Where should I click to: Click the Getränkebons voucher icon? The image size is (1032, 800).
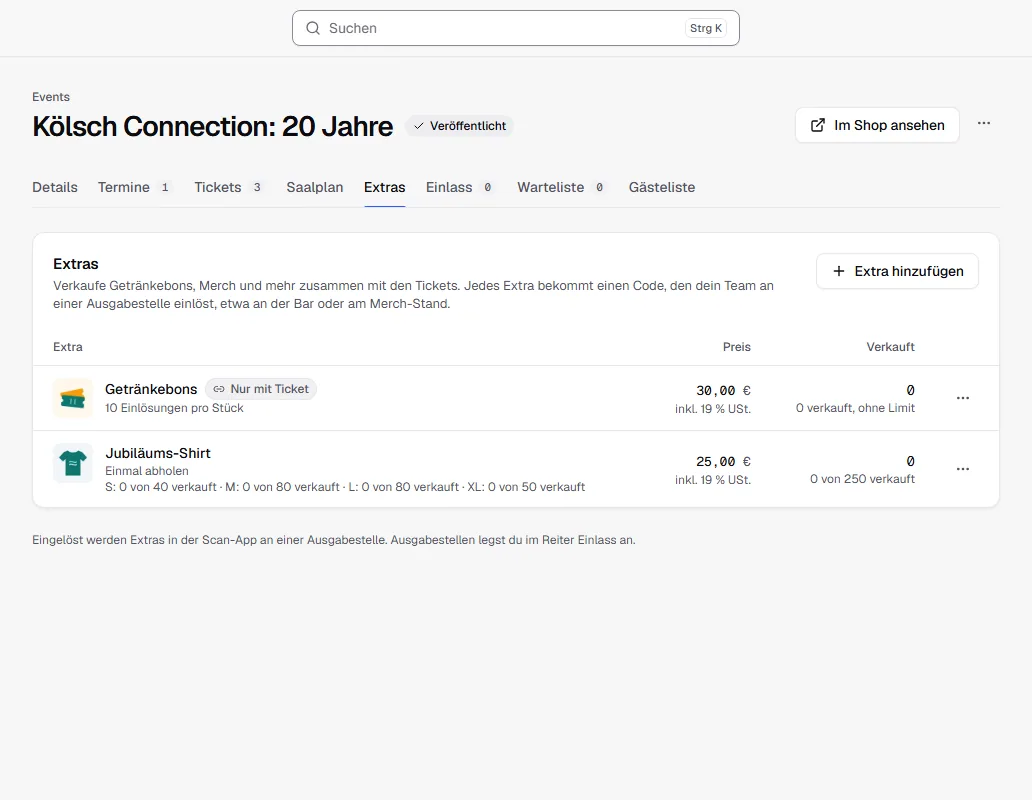coord(72,398)
